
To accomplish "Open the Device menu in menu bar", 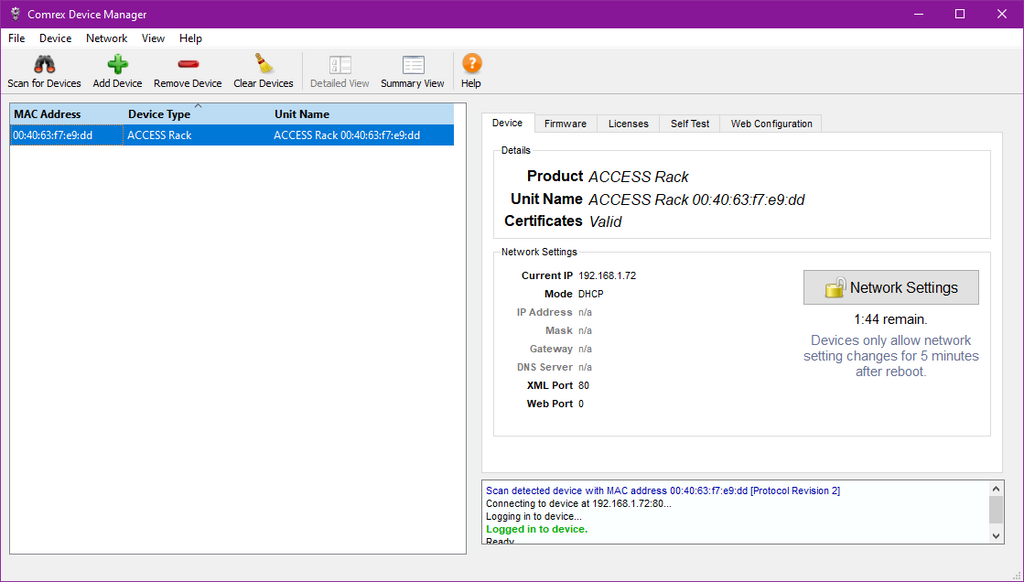I will 56,39.
